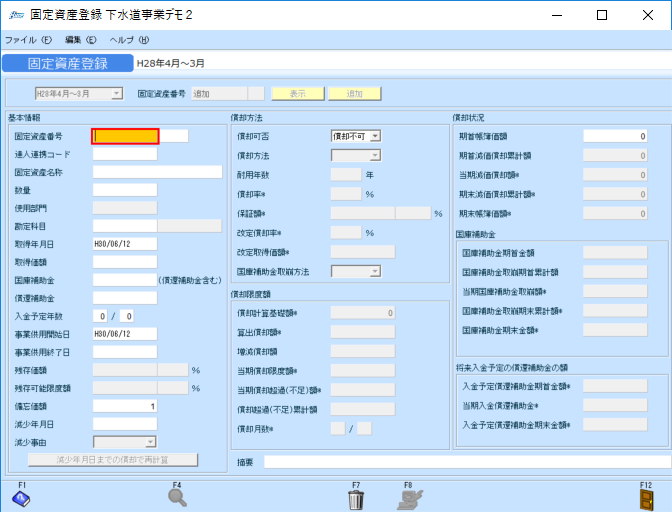
Task: Click the 償却計算基礎額 field
Action: [363, 313]
